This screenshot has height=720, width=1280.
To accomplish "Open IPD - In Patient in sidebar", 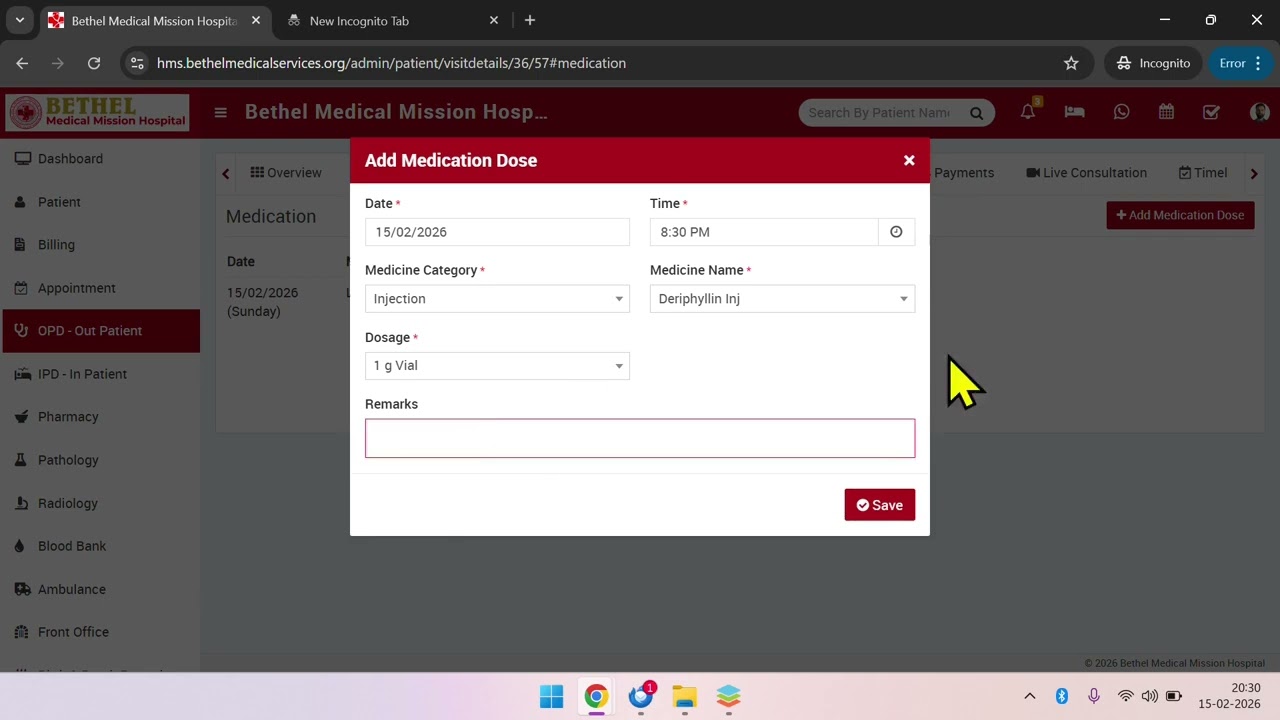I will 100,374.
